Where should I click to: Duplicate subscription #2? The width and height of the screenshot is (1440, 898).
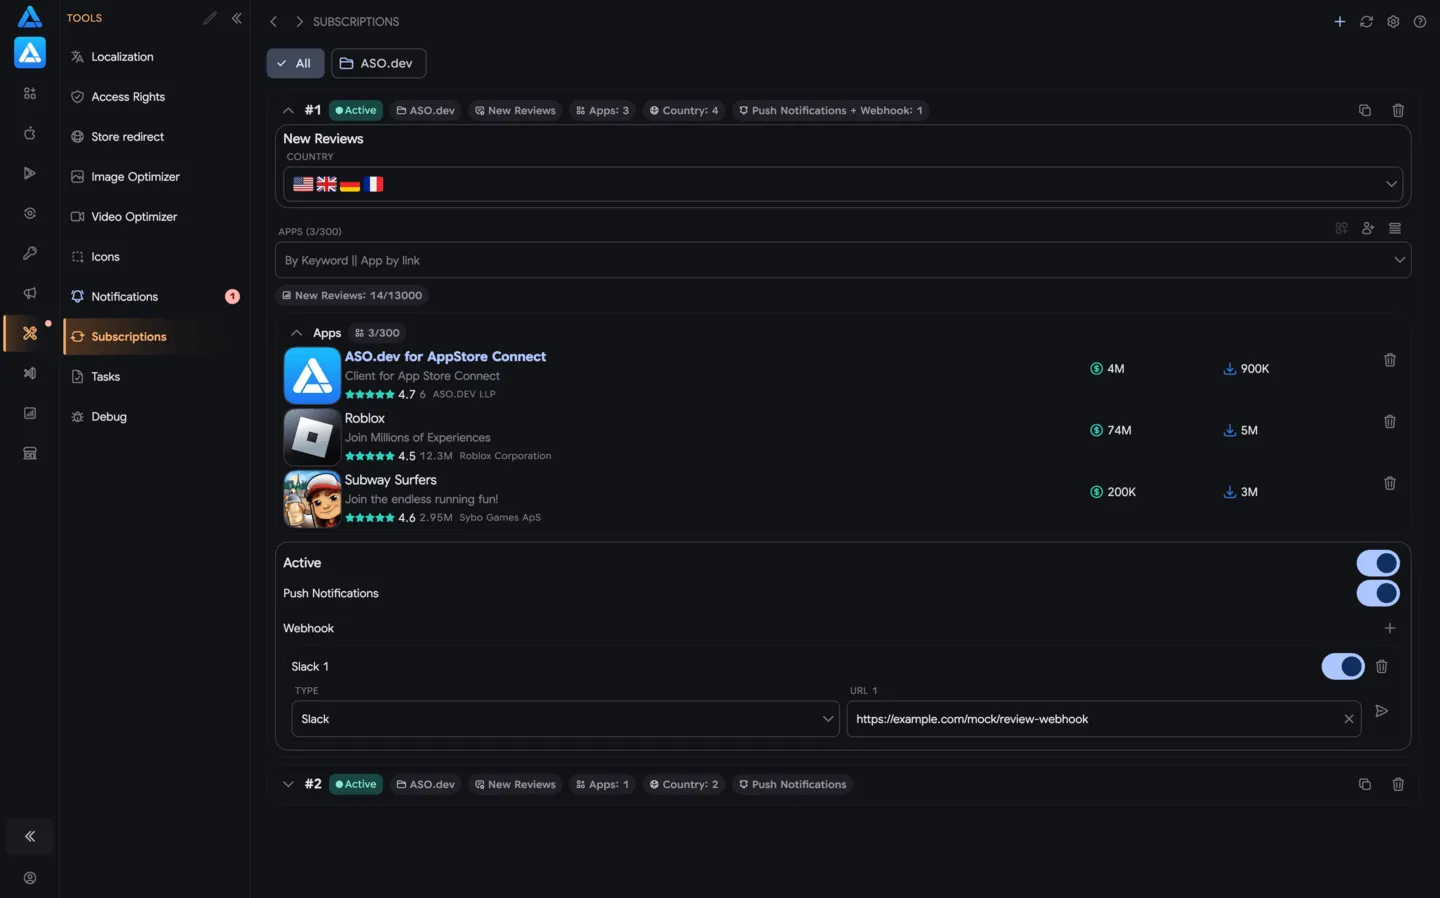(1365, 784)
